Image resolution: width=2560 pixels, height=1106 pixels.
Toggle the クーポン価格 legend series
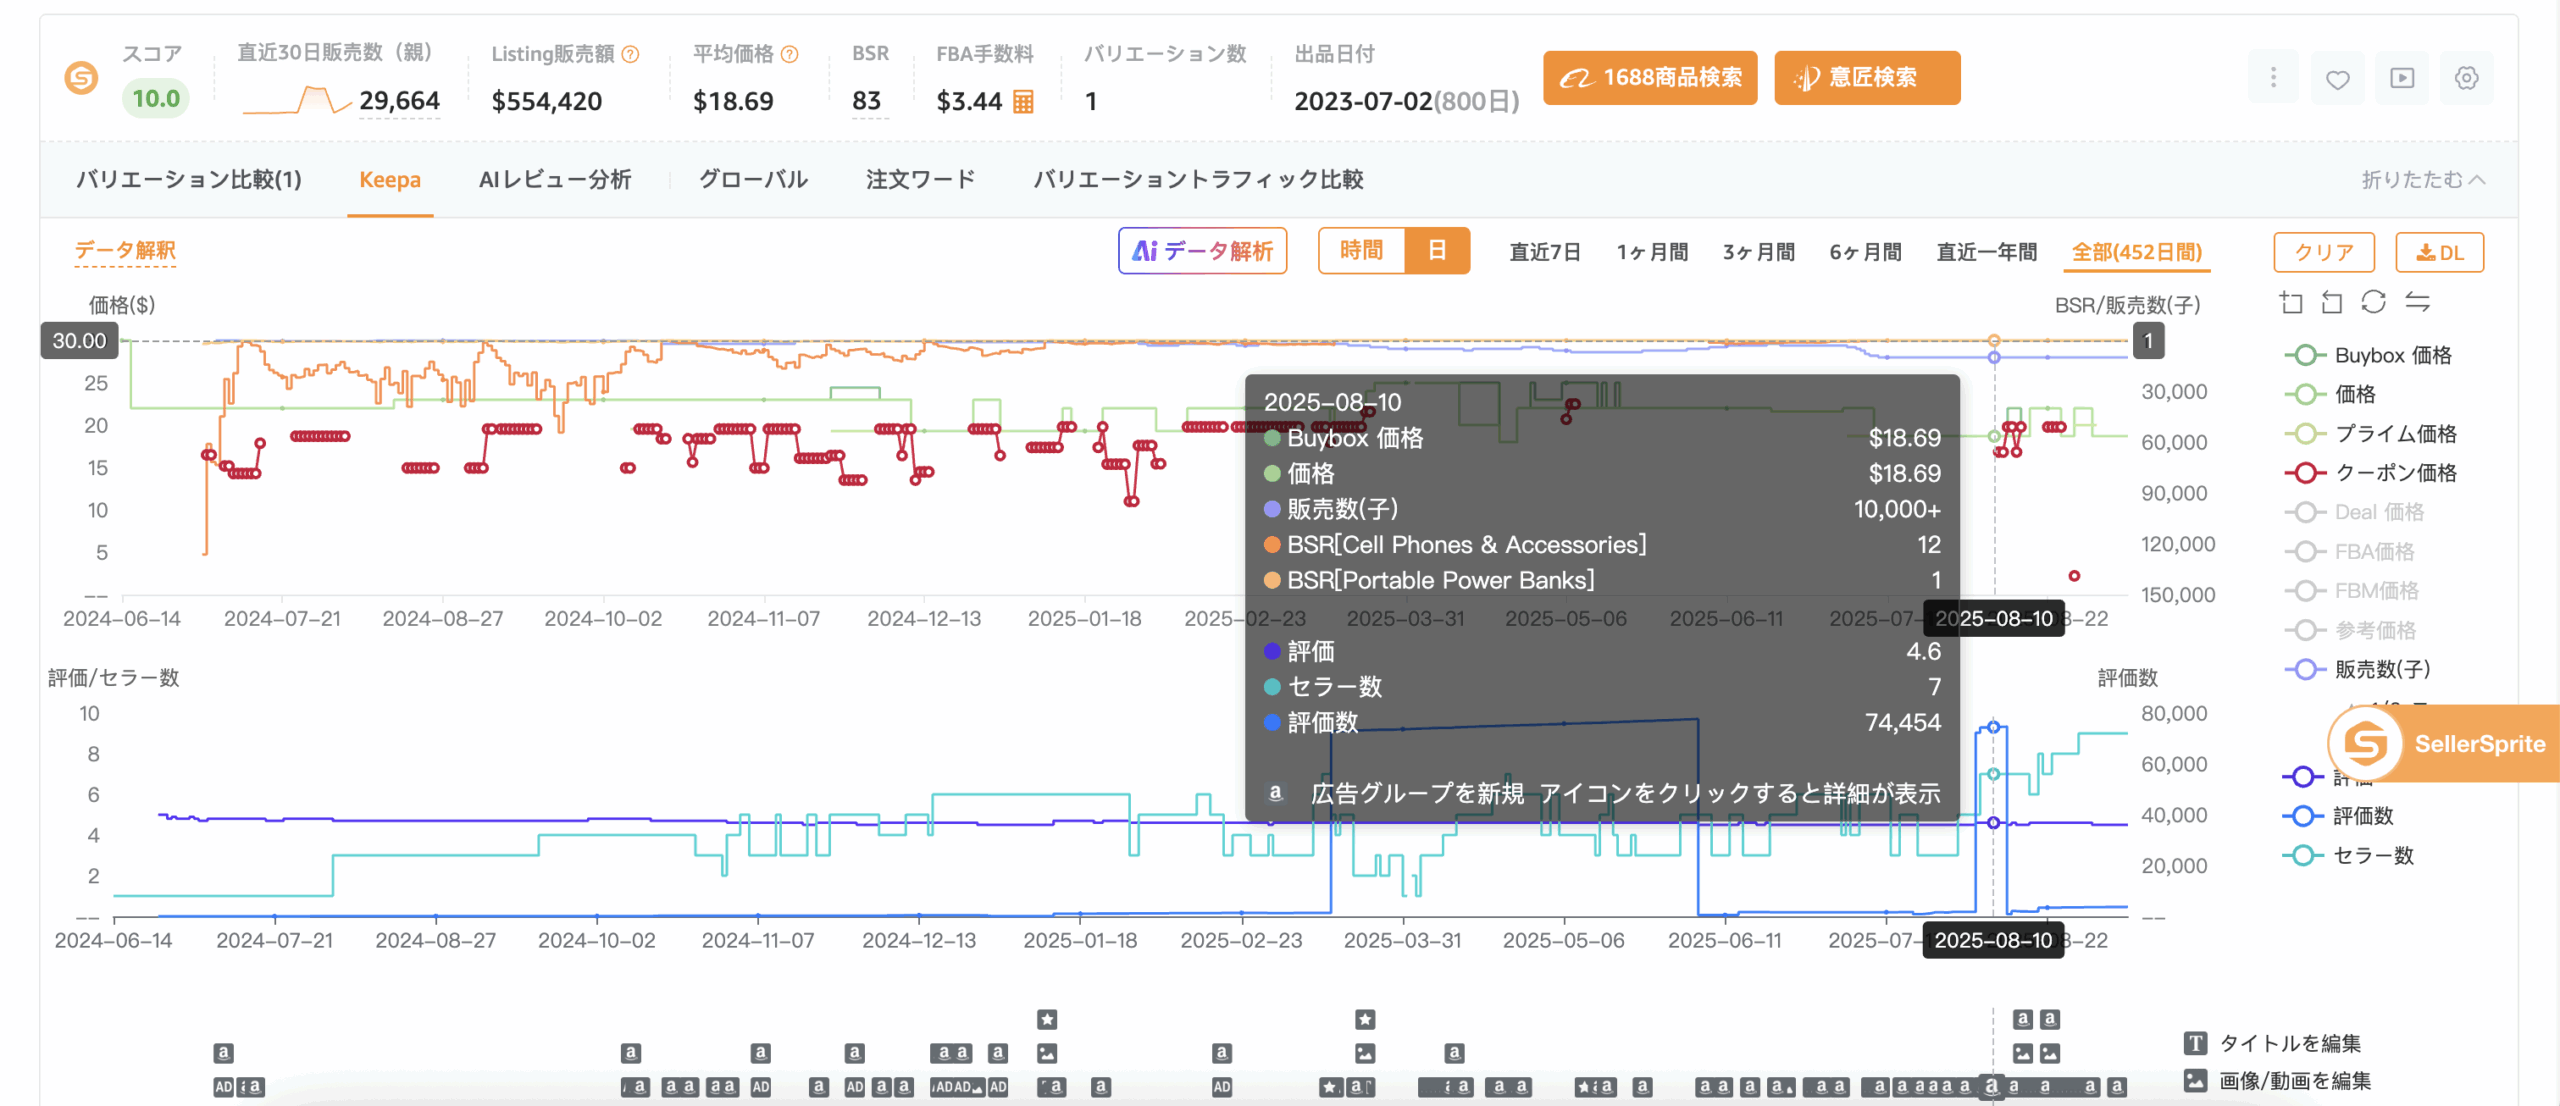(2370, 473)
